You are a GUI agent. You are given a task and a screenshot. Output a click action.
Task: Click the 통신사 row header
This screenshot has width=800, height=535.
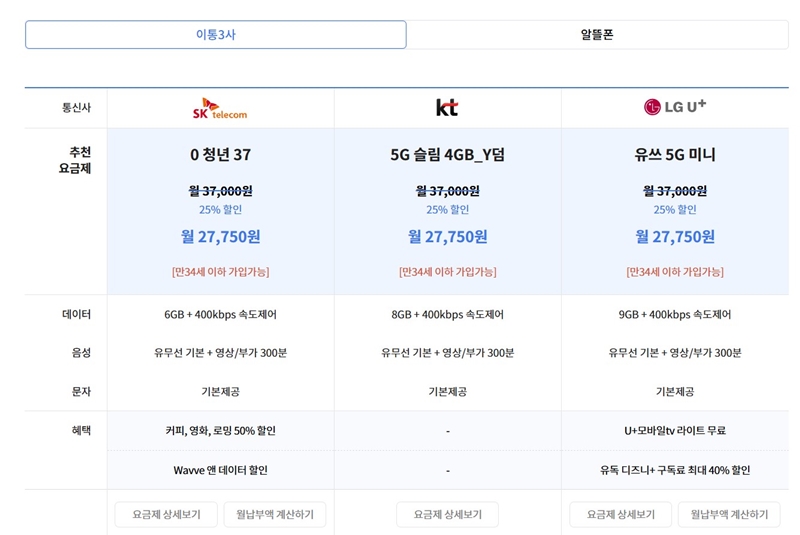[76, 108]
